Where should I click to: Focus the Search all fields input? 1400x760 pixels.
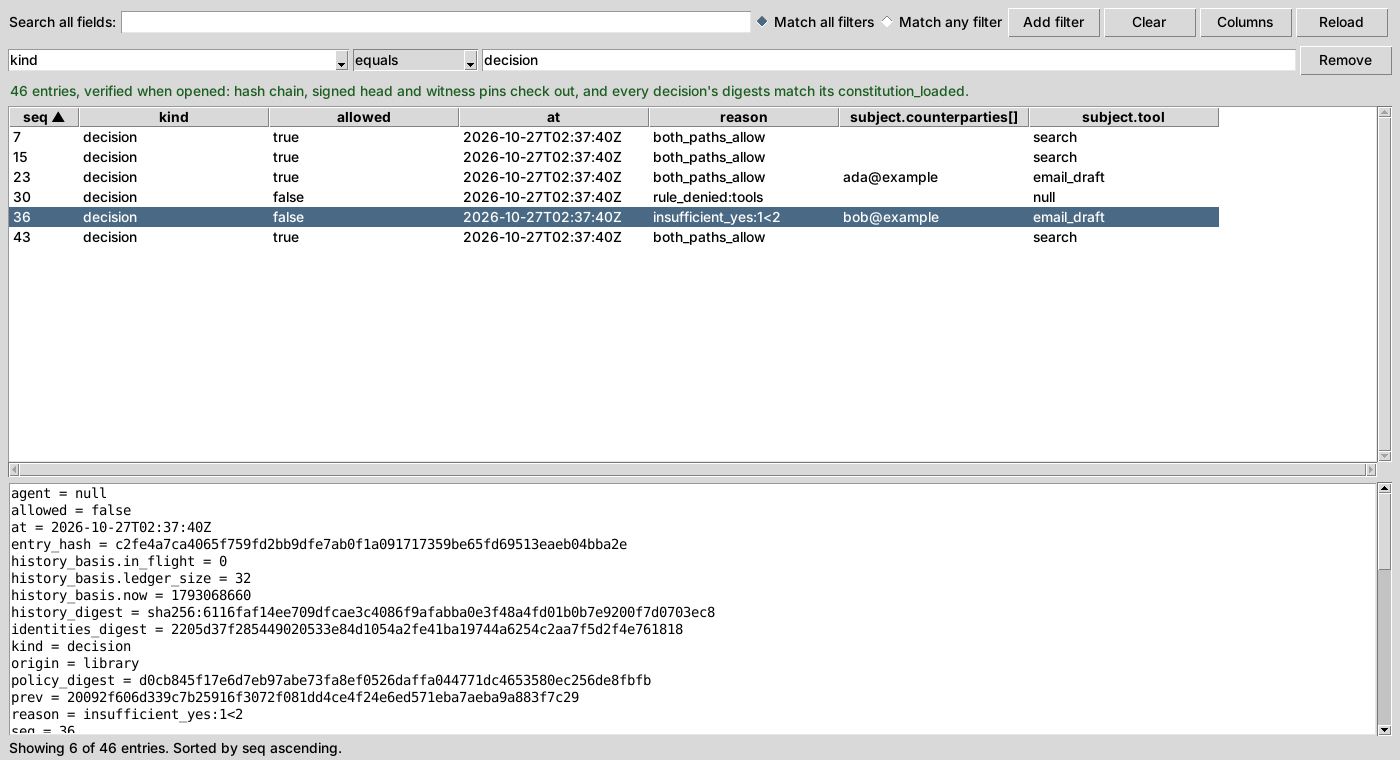[436, 22]
